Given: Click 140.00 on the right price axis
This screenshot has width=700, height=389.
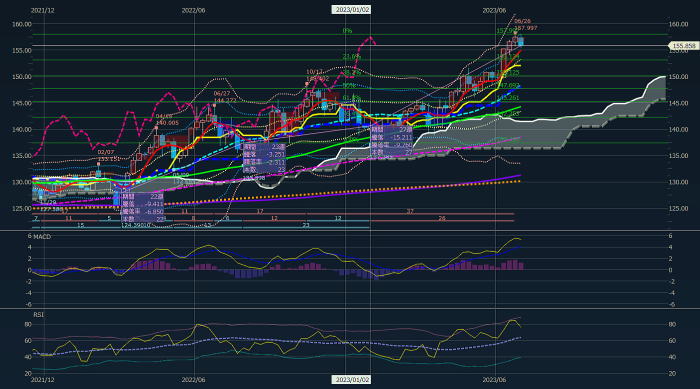Looking at the screenshot, I should click(678, 130).
